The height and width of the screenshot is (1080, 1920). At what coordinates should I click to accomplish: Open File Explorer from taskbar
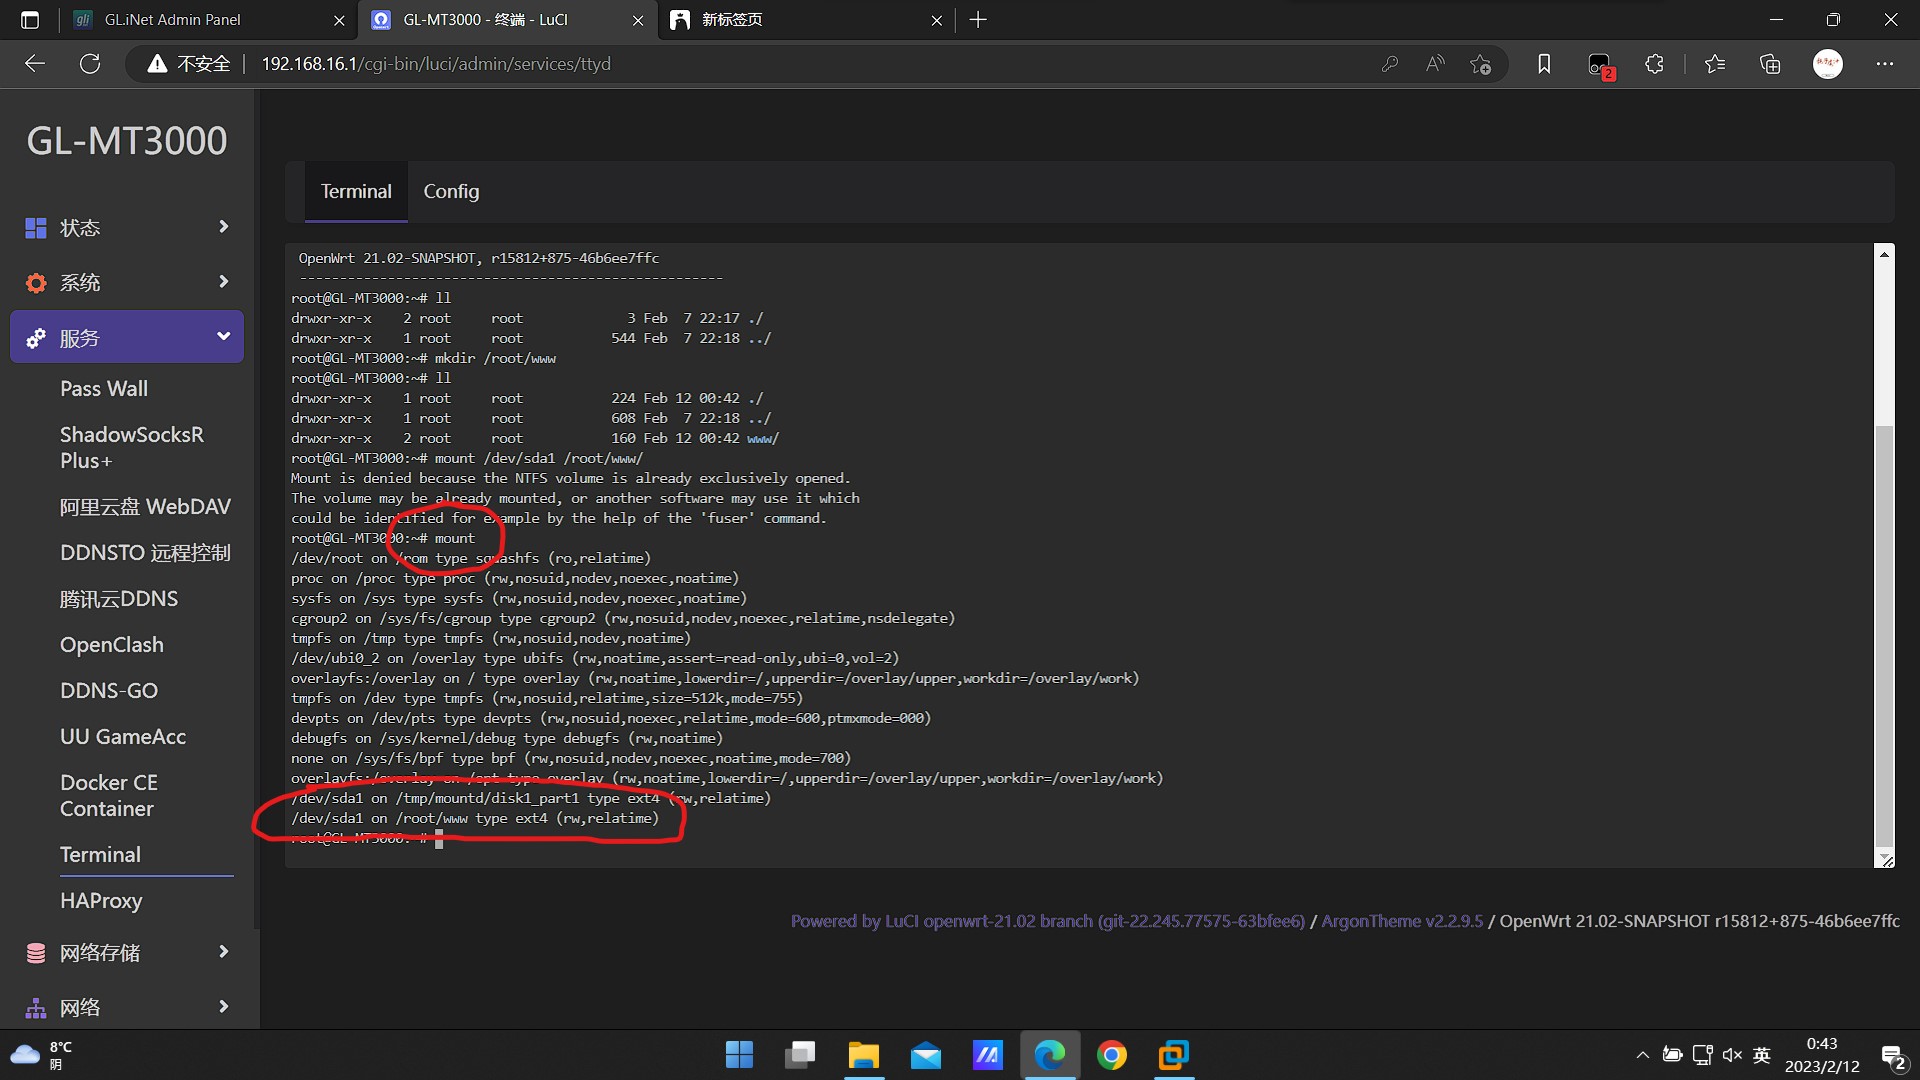863,1055
